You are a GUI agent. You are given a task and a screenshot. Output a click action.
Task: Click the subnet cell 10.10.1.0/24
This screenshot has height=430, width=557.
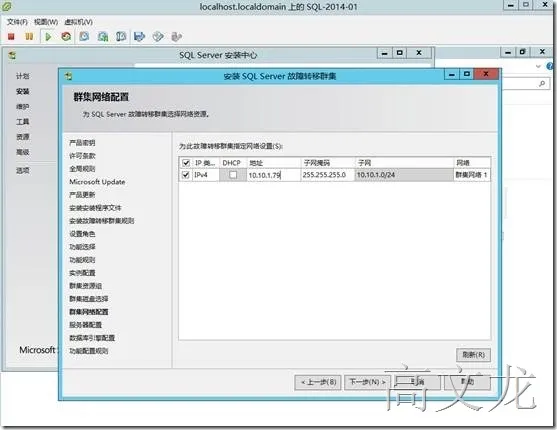coord(404,175)
